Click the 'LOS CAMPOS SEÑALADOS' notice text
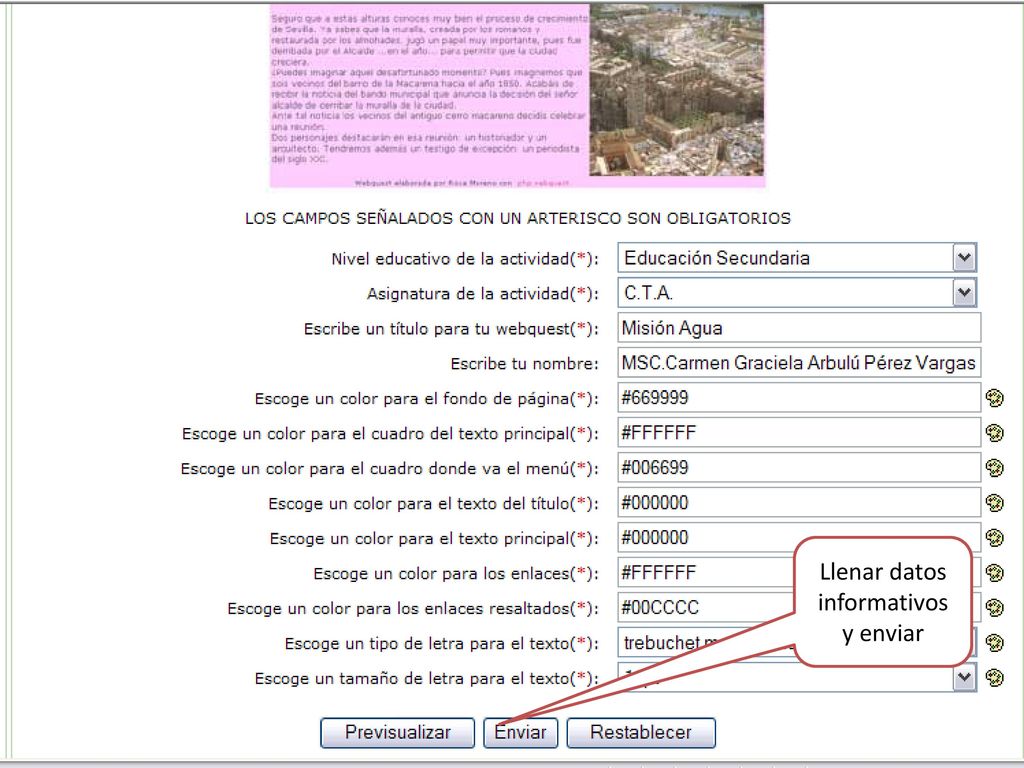This screenshot has height=768, width=1024. (x=518, y=218)
